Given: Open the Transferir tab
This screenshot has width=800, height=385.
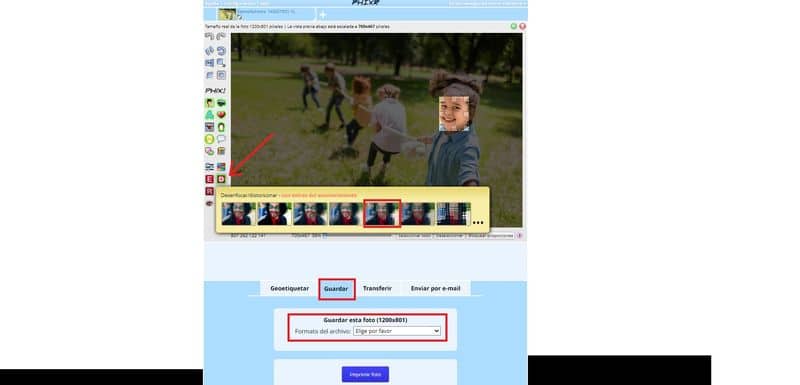Looking at the screenshot, I should [378, 288].
